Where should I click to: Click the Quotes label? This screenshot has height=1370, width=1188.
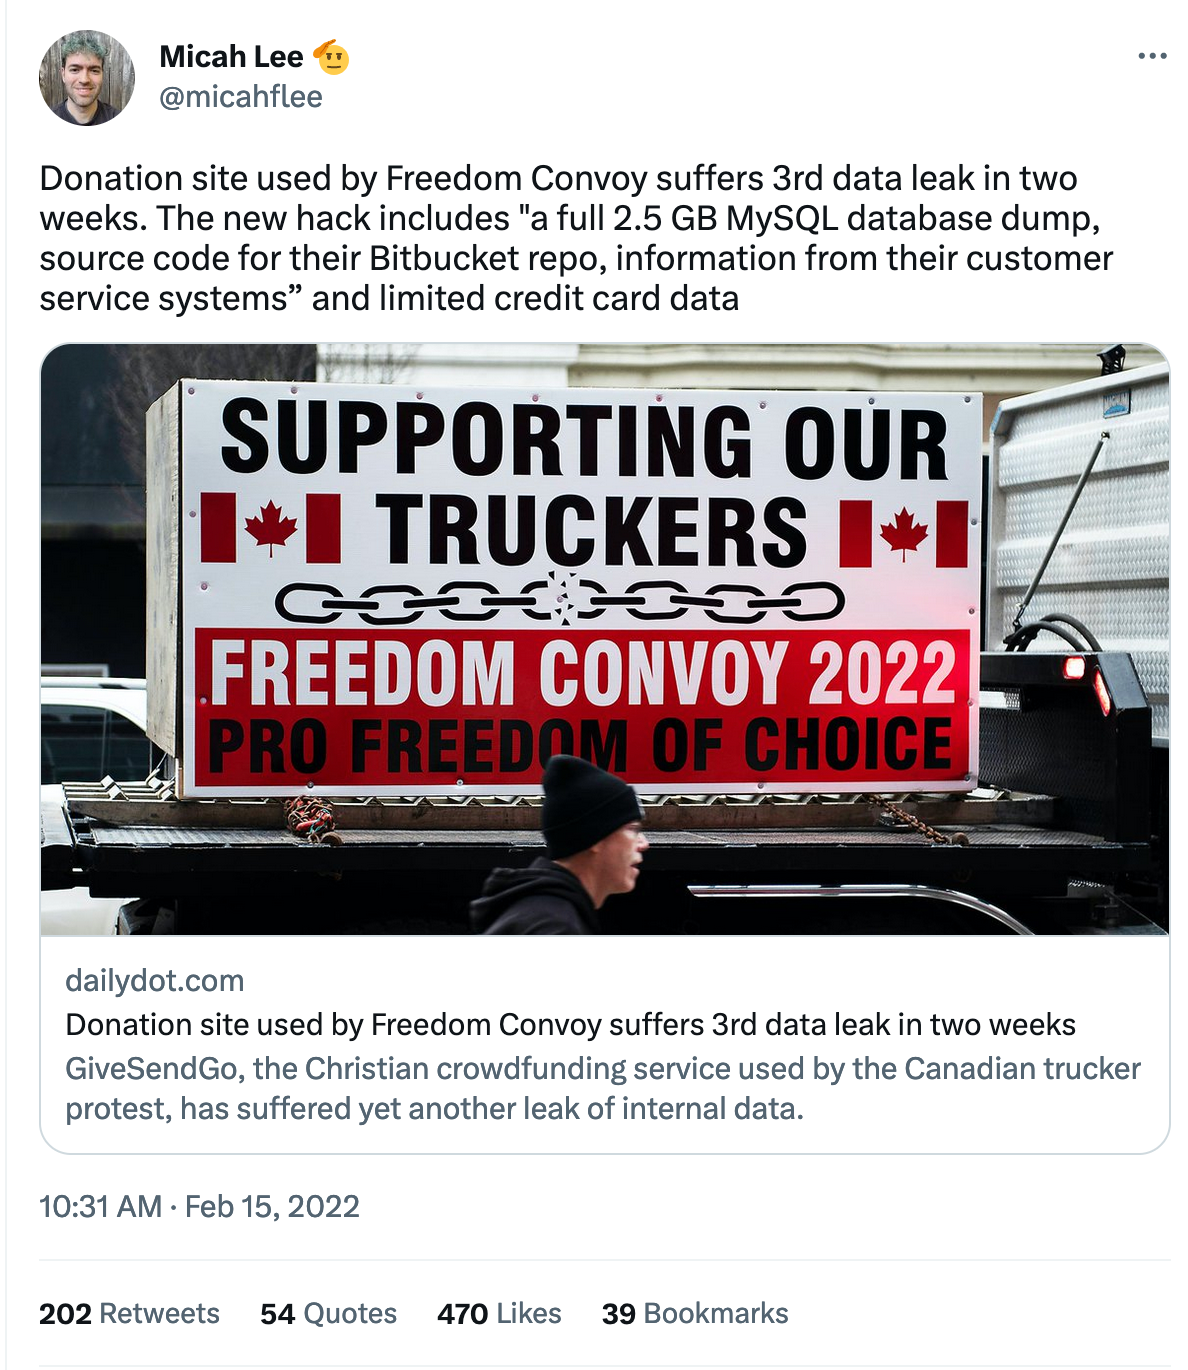tap(352, 1313)
